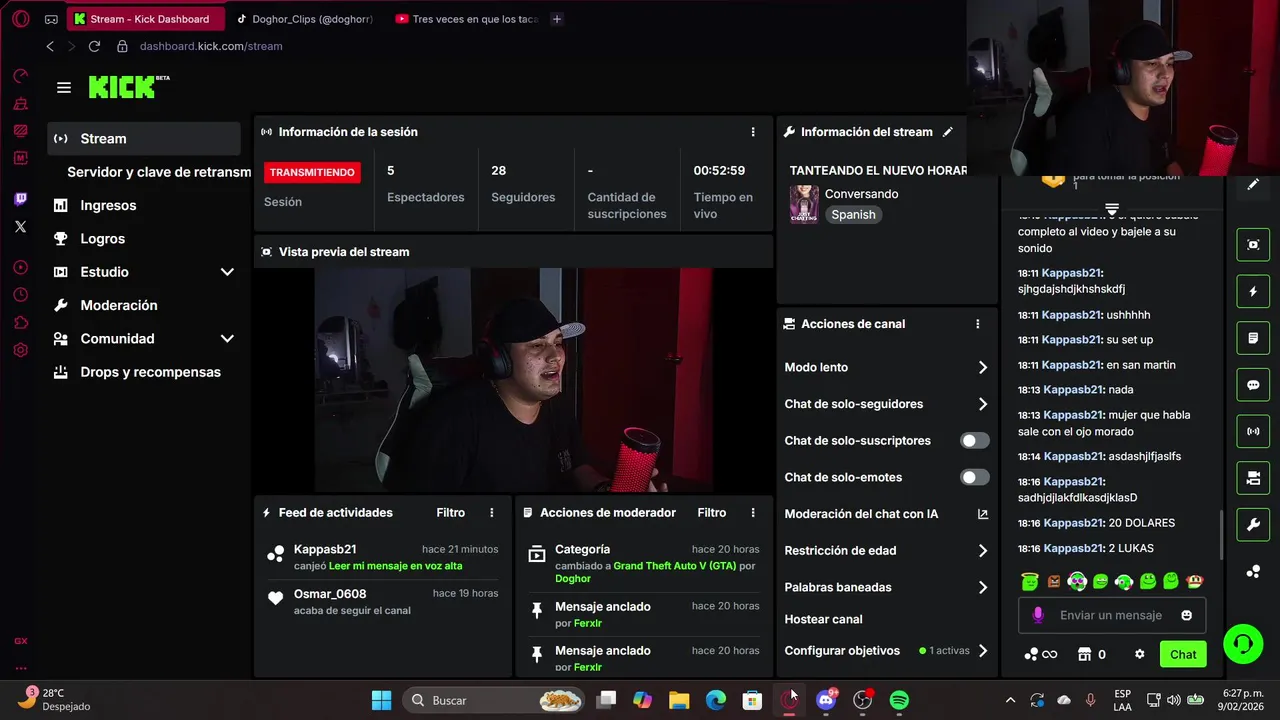Click the camera icon in right toolbar

click(1253, 478)
